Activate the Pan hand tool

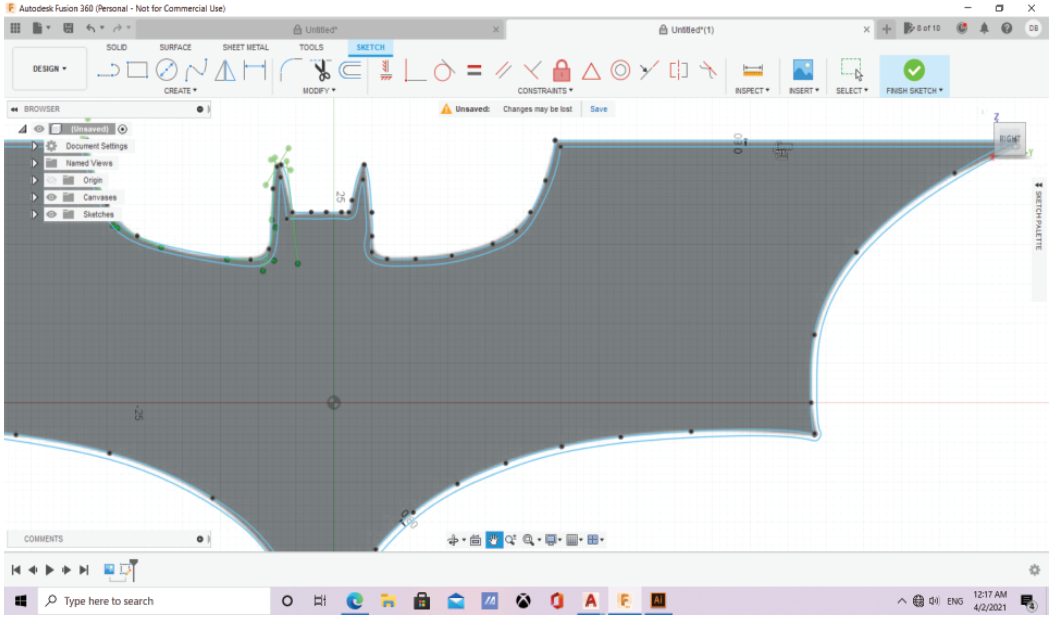[494, 540]
